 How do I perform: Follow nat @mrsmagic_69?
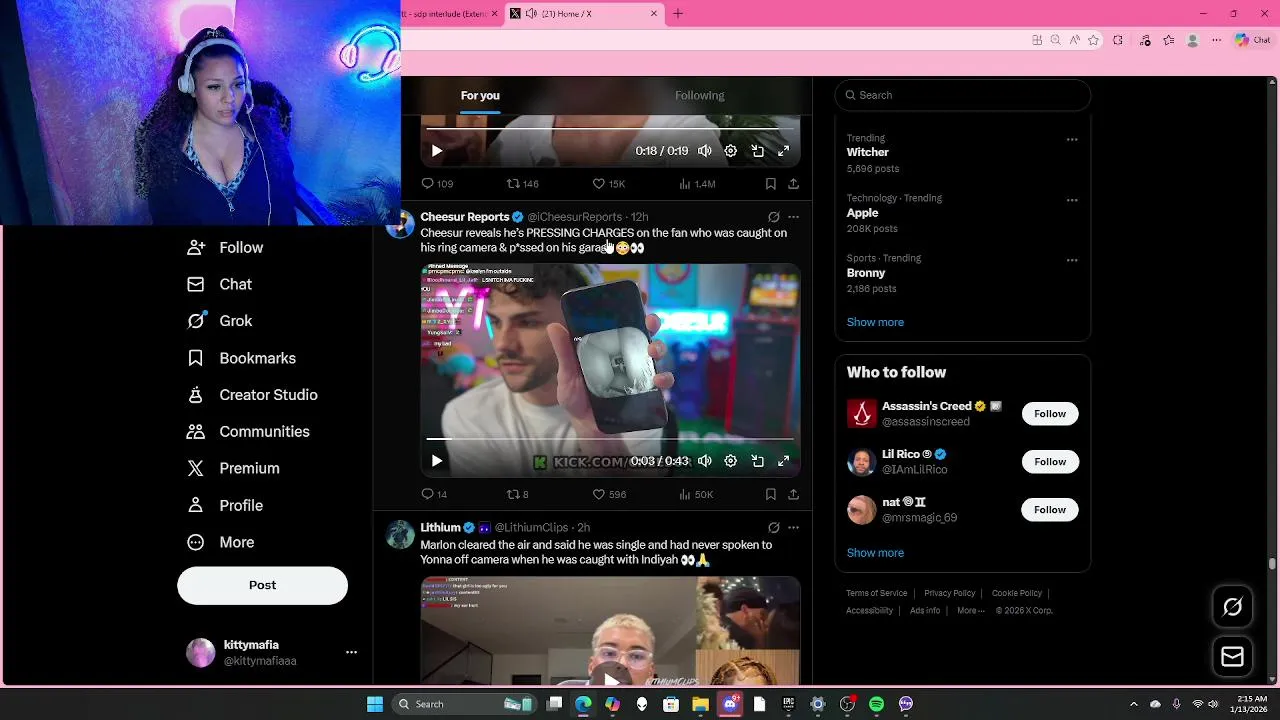point(1050,509)
